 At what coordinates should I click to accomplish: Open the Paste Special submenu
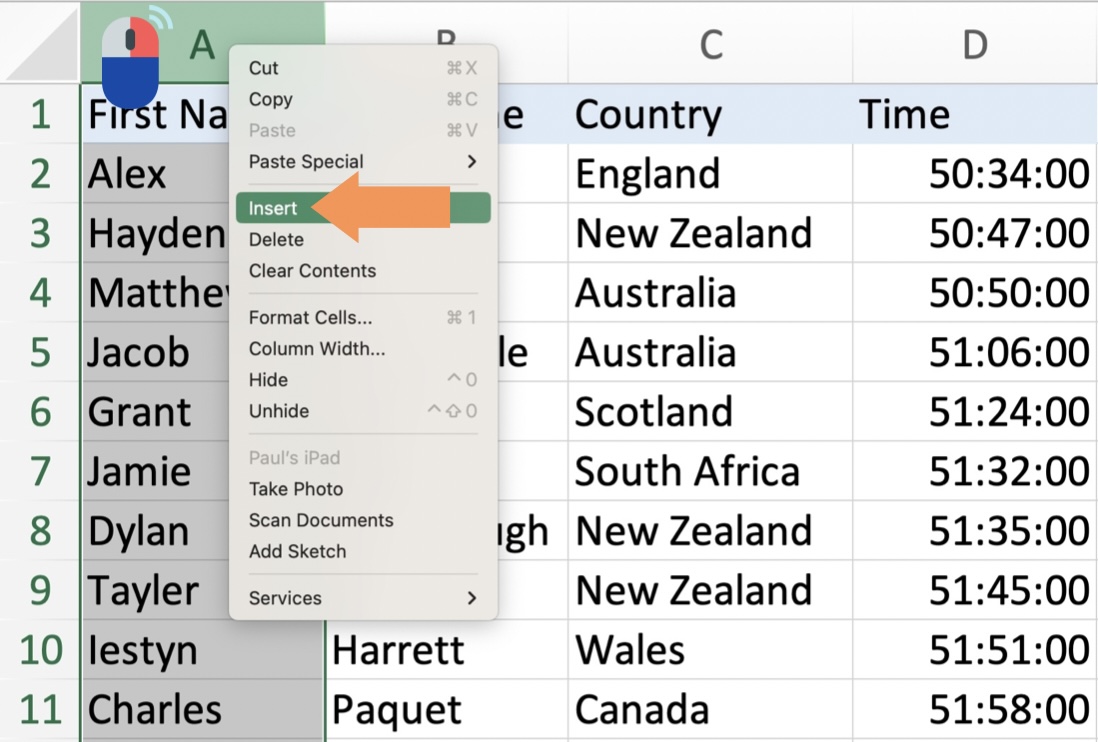[x=363, y=162]
